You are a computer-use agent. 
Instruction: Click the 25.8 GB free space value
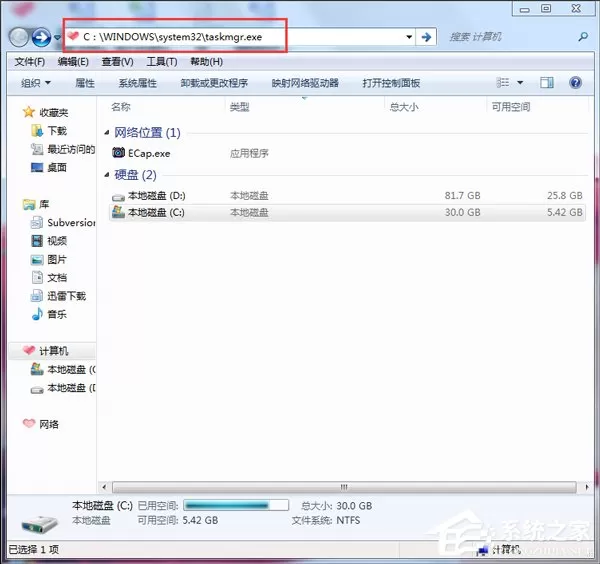[x=564, y=196]
